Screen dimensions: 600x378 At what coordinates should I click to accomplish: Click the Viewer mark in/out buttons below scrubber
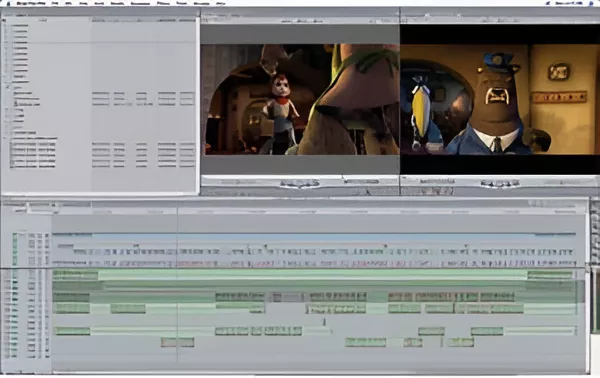pyautogui.click(x=362, y=181)
